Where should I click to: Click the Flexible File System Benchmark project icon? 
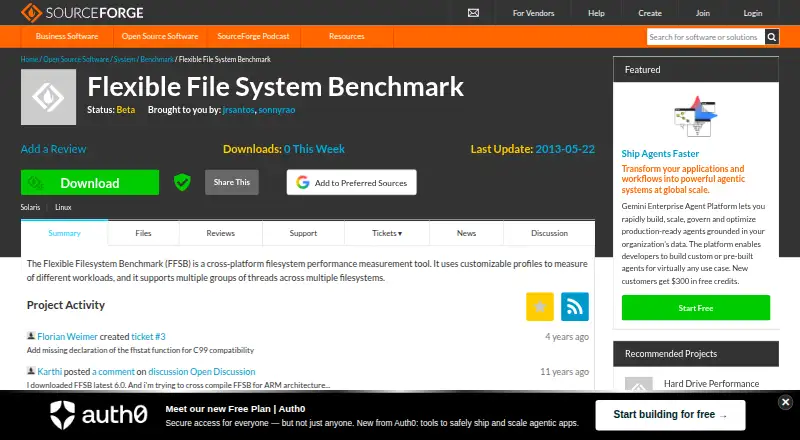coord(48,97)
